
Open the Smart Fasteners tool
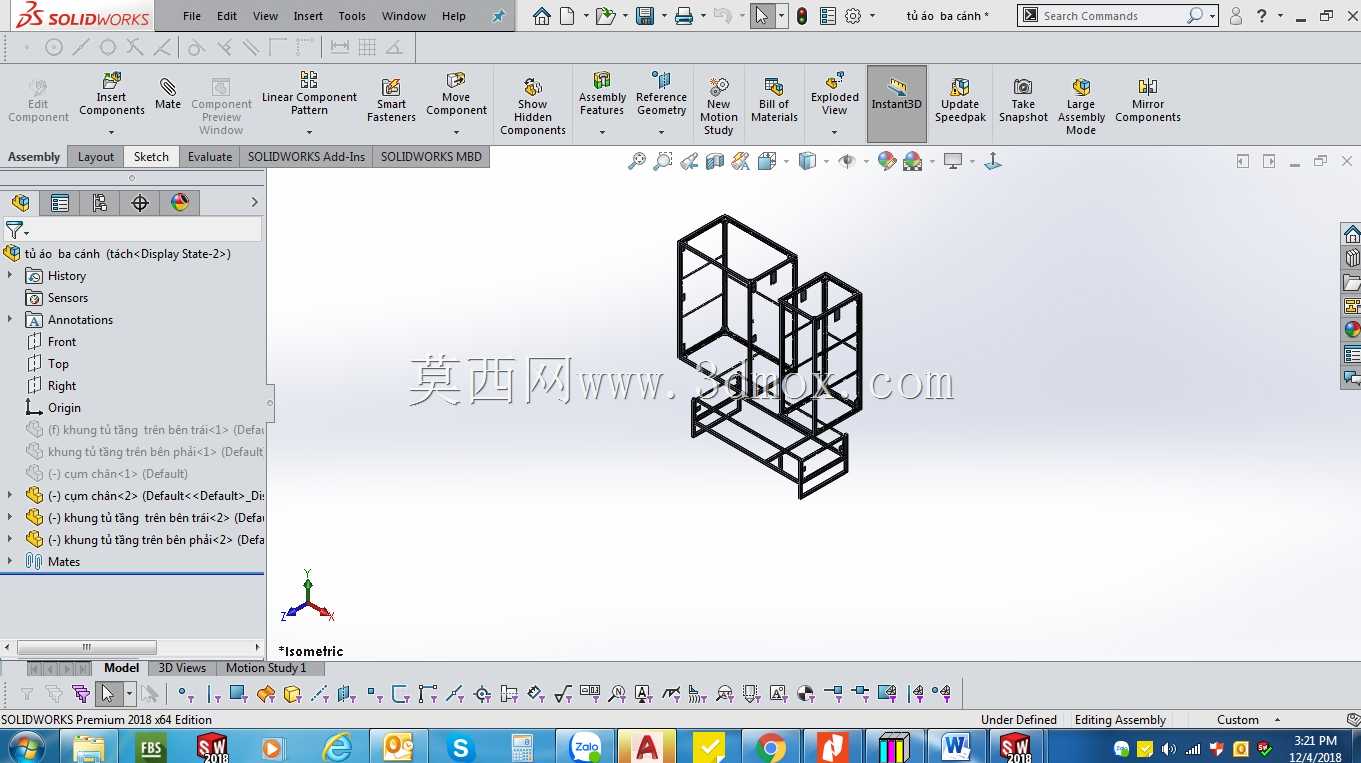[x=391, y=101]
